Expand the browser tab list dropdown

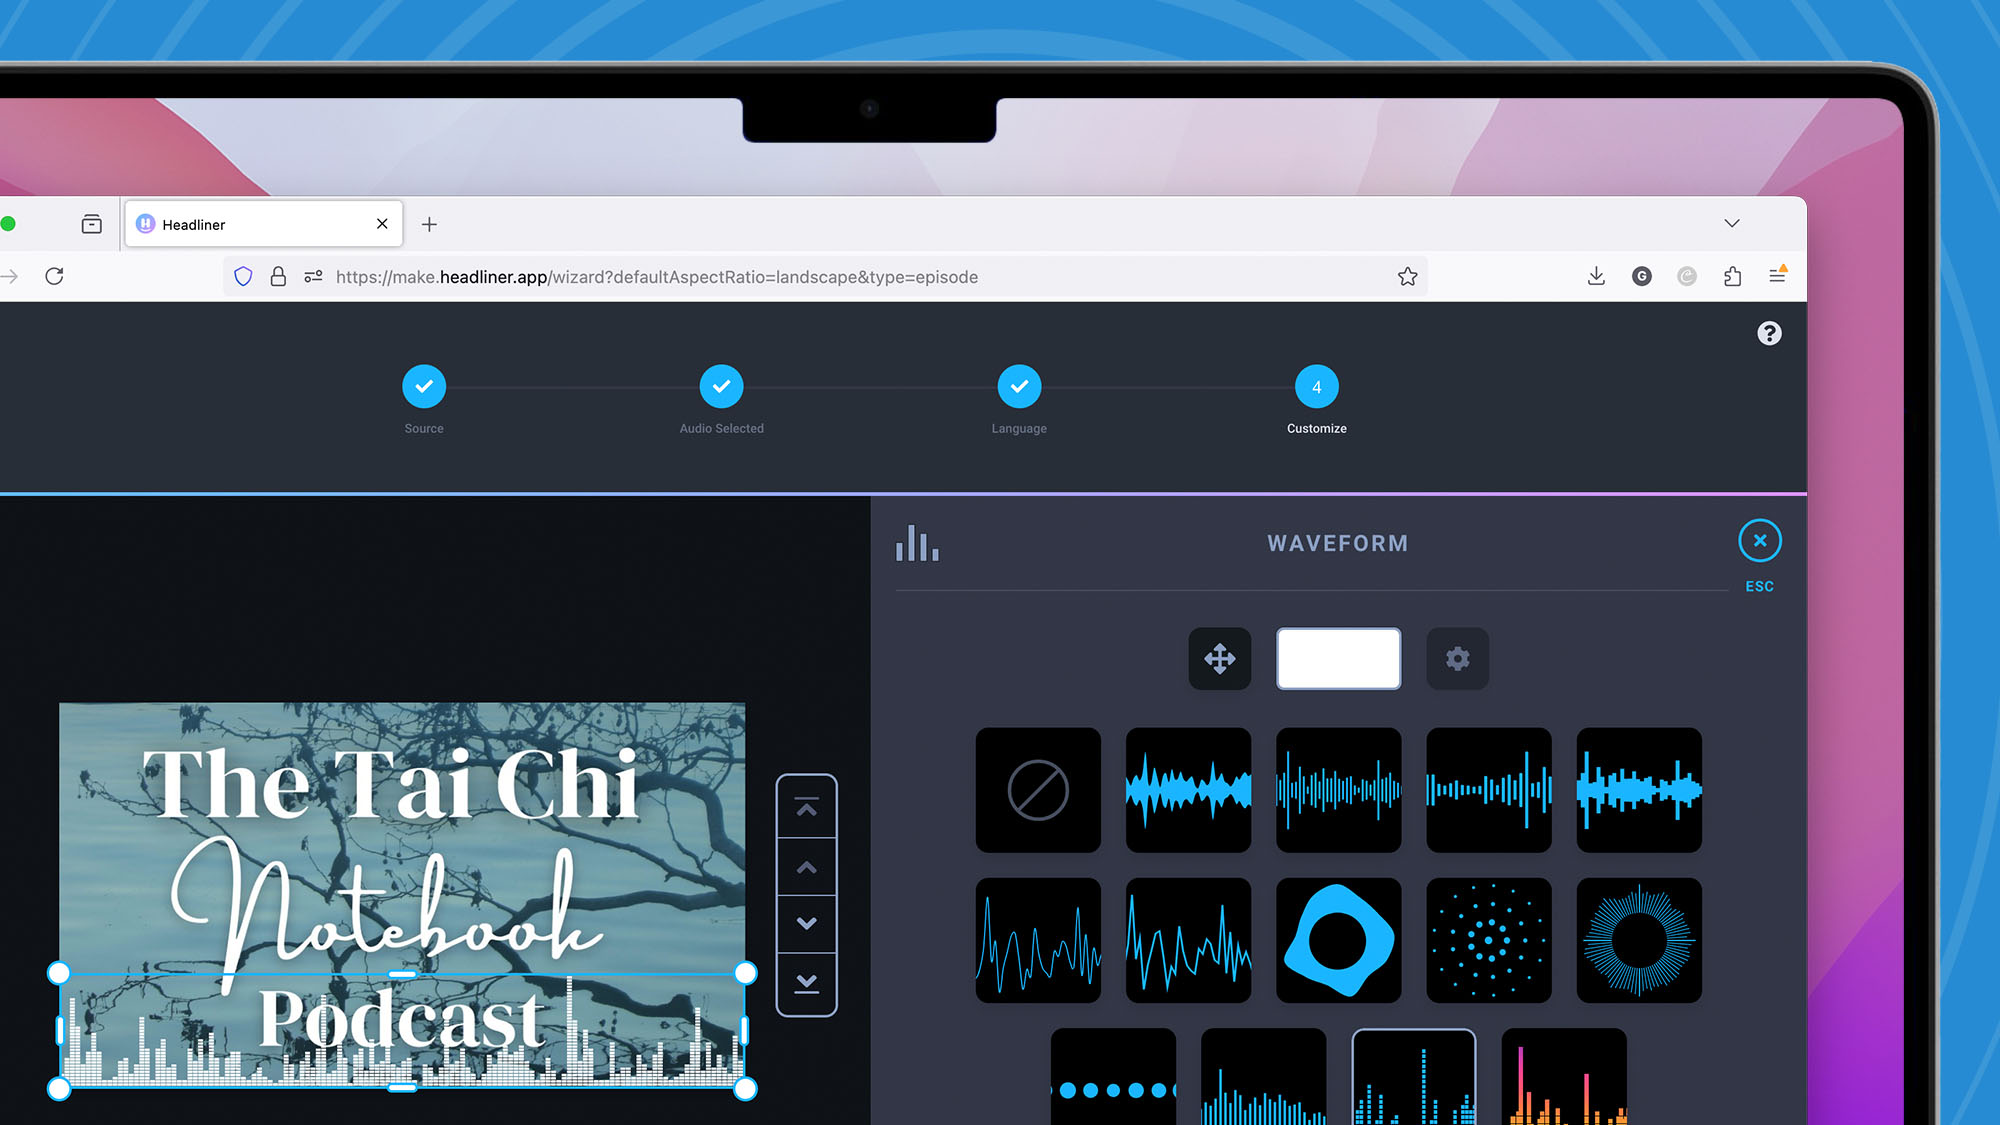(1732, 223)
